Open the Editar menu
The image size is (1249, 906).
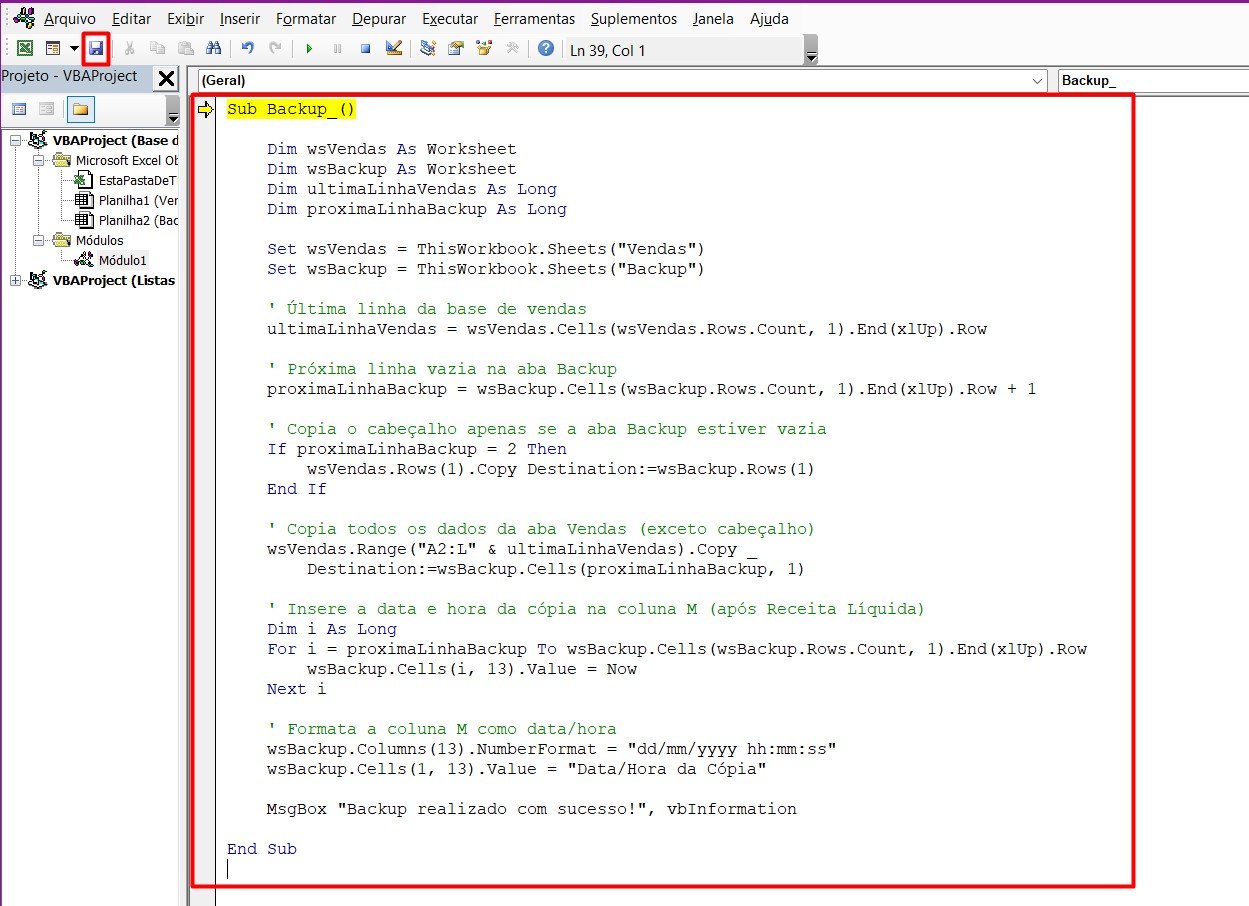pos(132,19)
